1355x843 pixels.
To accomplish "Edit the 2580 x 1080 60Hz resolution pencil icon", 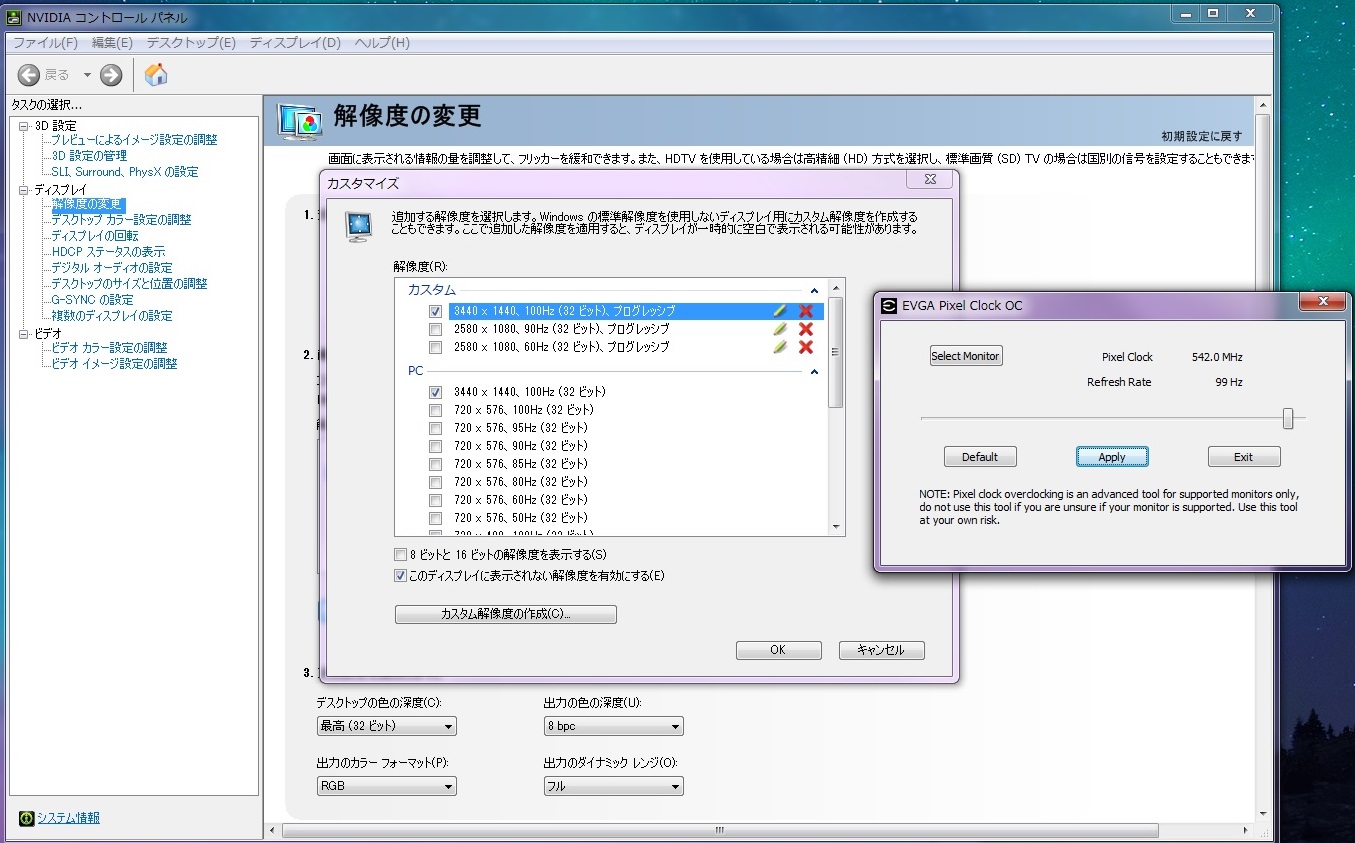I will (780, 347).
